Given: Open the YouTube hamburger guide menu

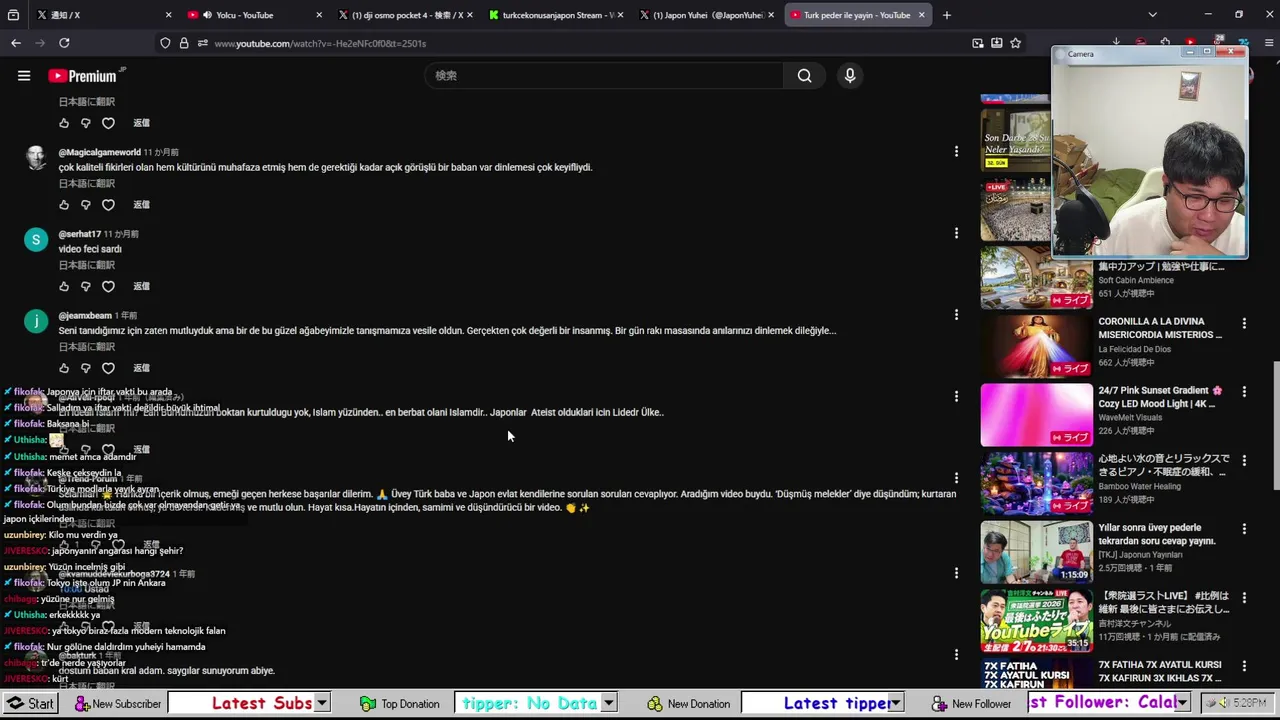Looking at the screenshot, I should pos(24,76).
